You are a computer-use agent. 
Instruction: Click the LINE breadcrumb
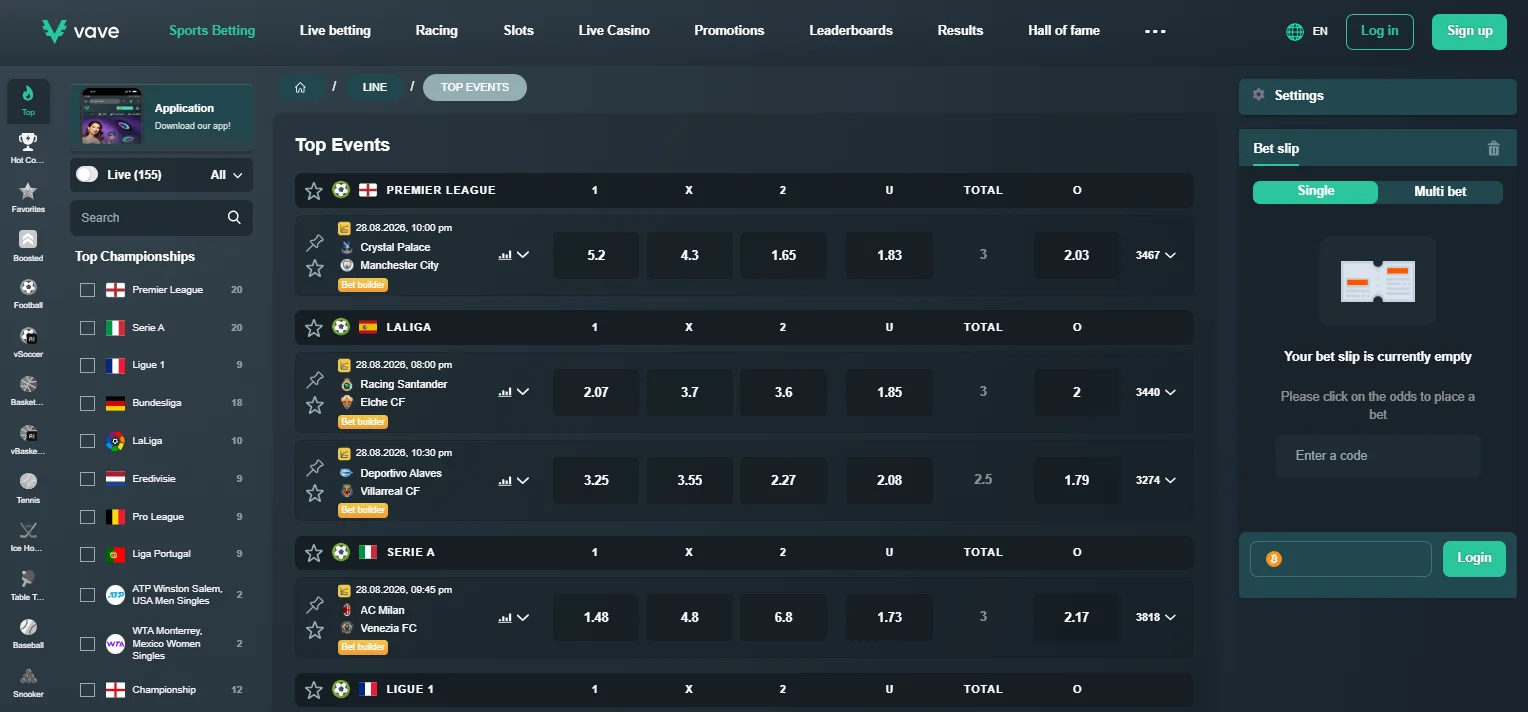[375, 87]
